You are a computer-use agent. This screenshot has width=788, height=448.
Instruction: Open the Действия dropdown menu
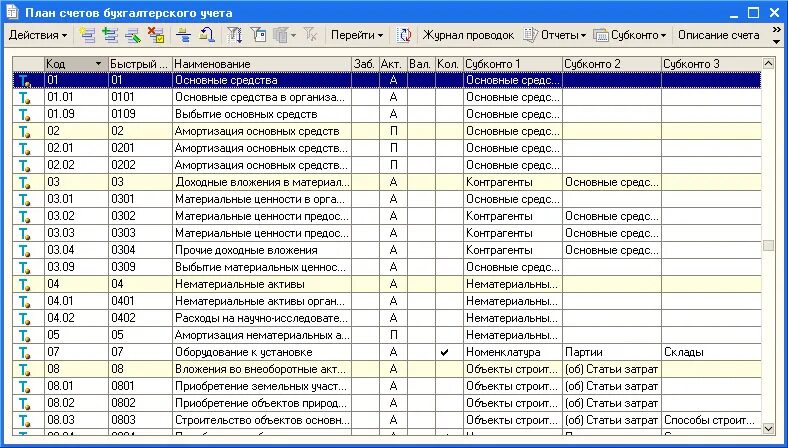pyautogui.click(x=38, y=35)
